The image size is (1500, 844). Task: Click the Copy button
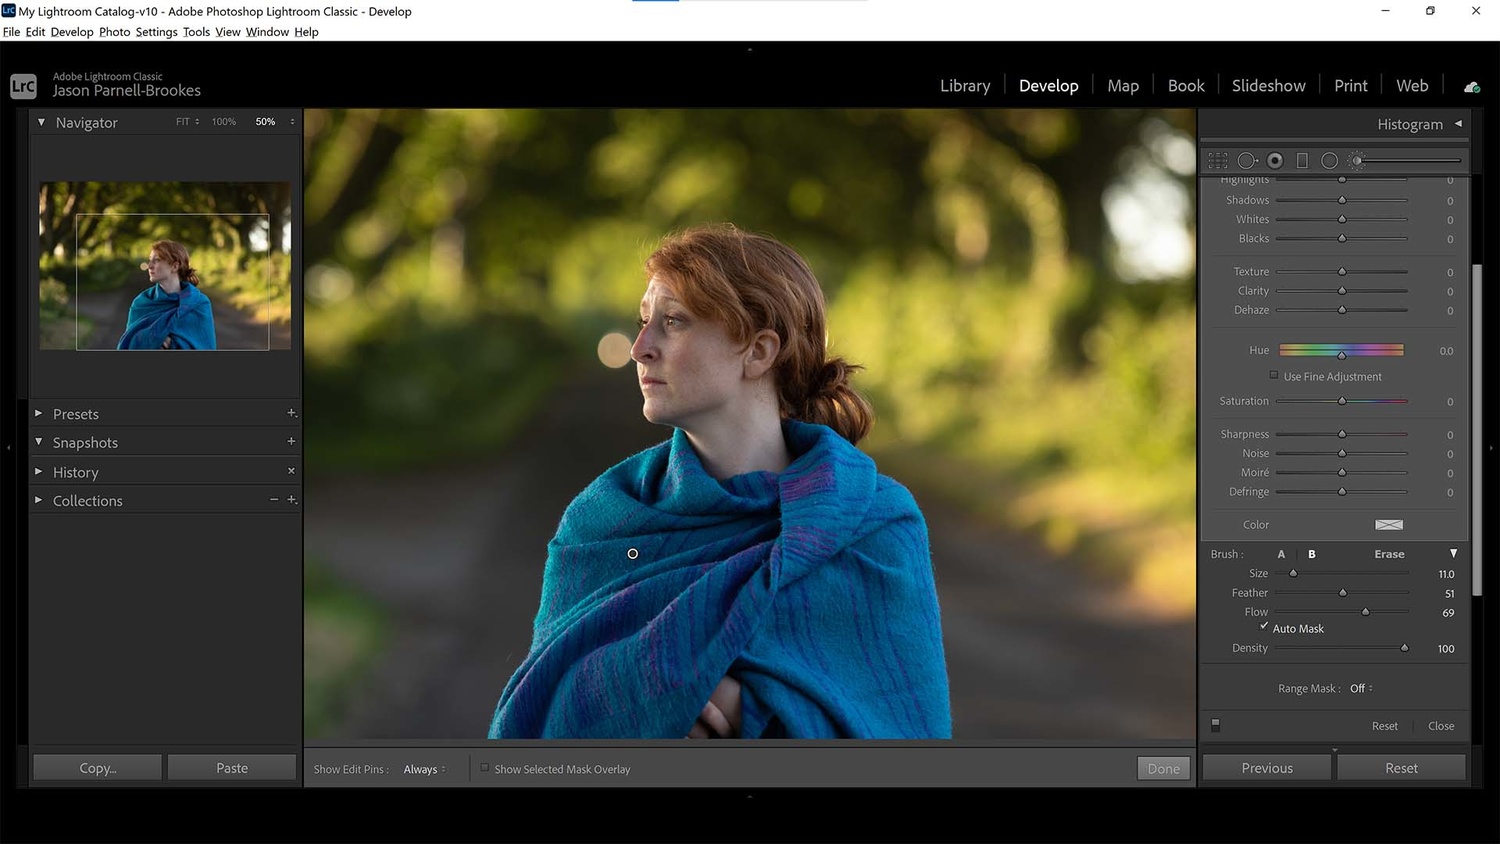tap(96, 767)
